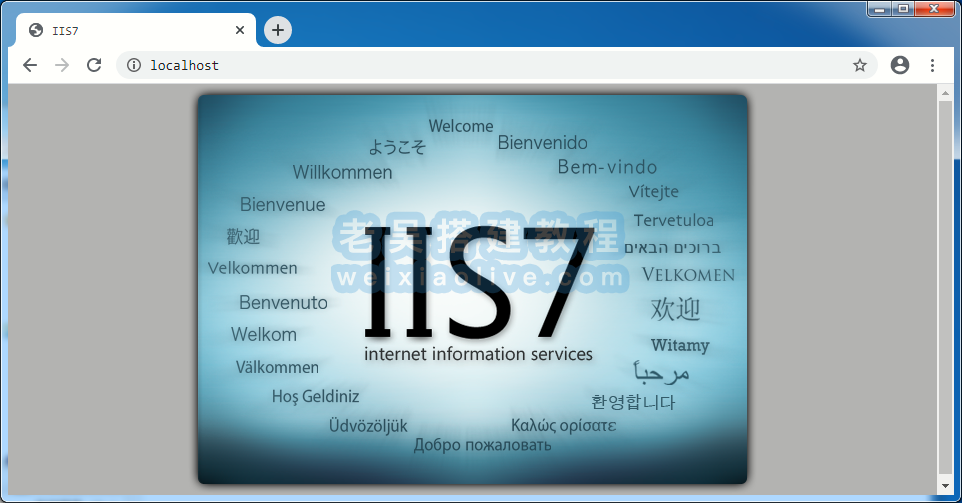
Task: Close the IIS7 tab
Action: [x=240, y=30]
